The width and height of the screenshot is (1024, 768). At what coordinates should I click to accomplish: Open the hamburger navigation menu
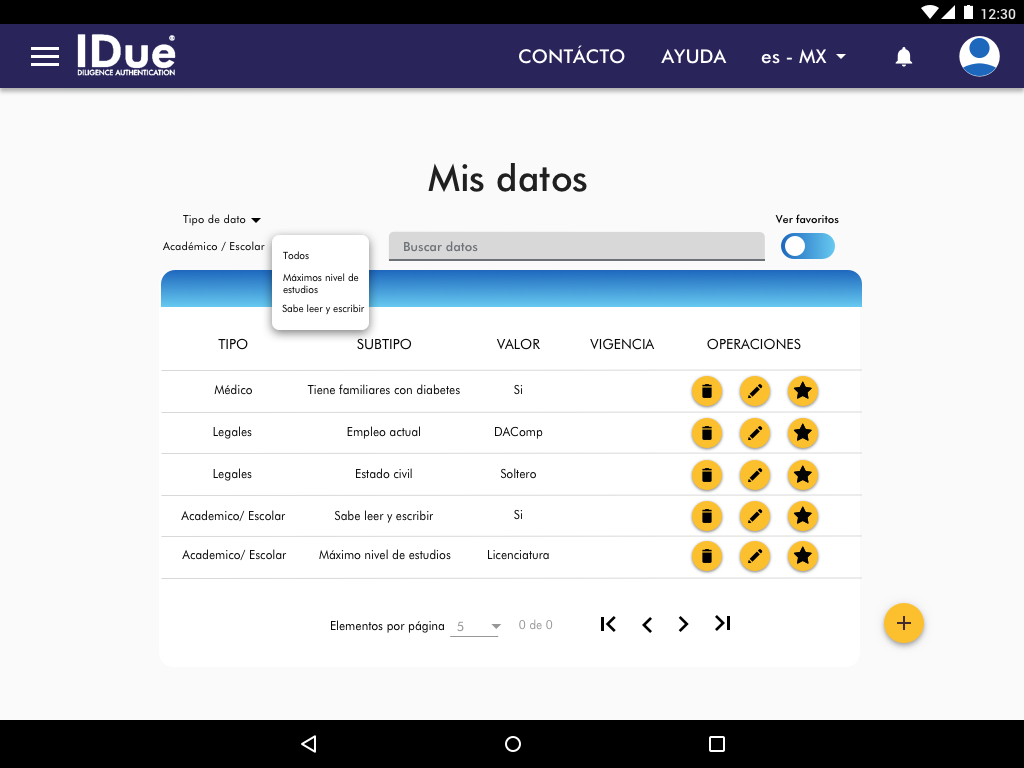(x=45, y=57)
